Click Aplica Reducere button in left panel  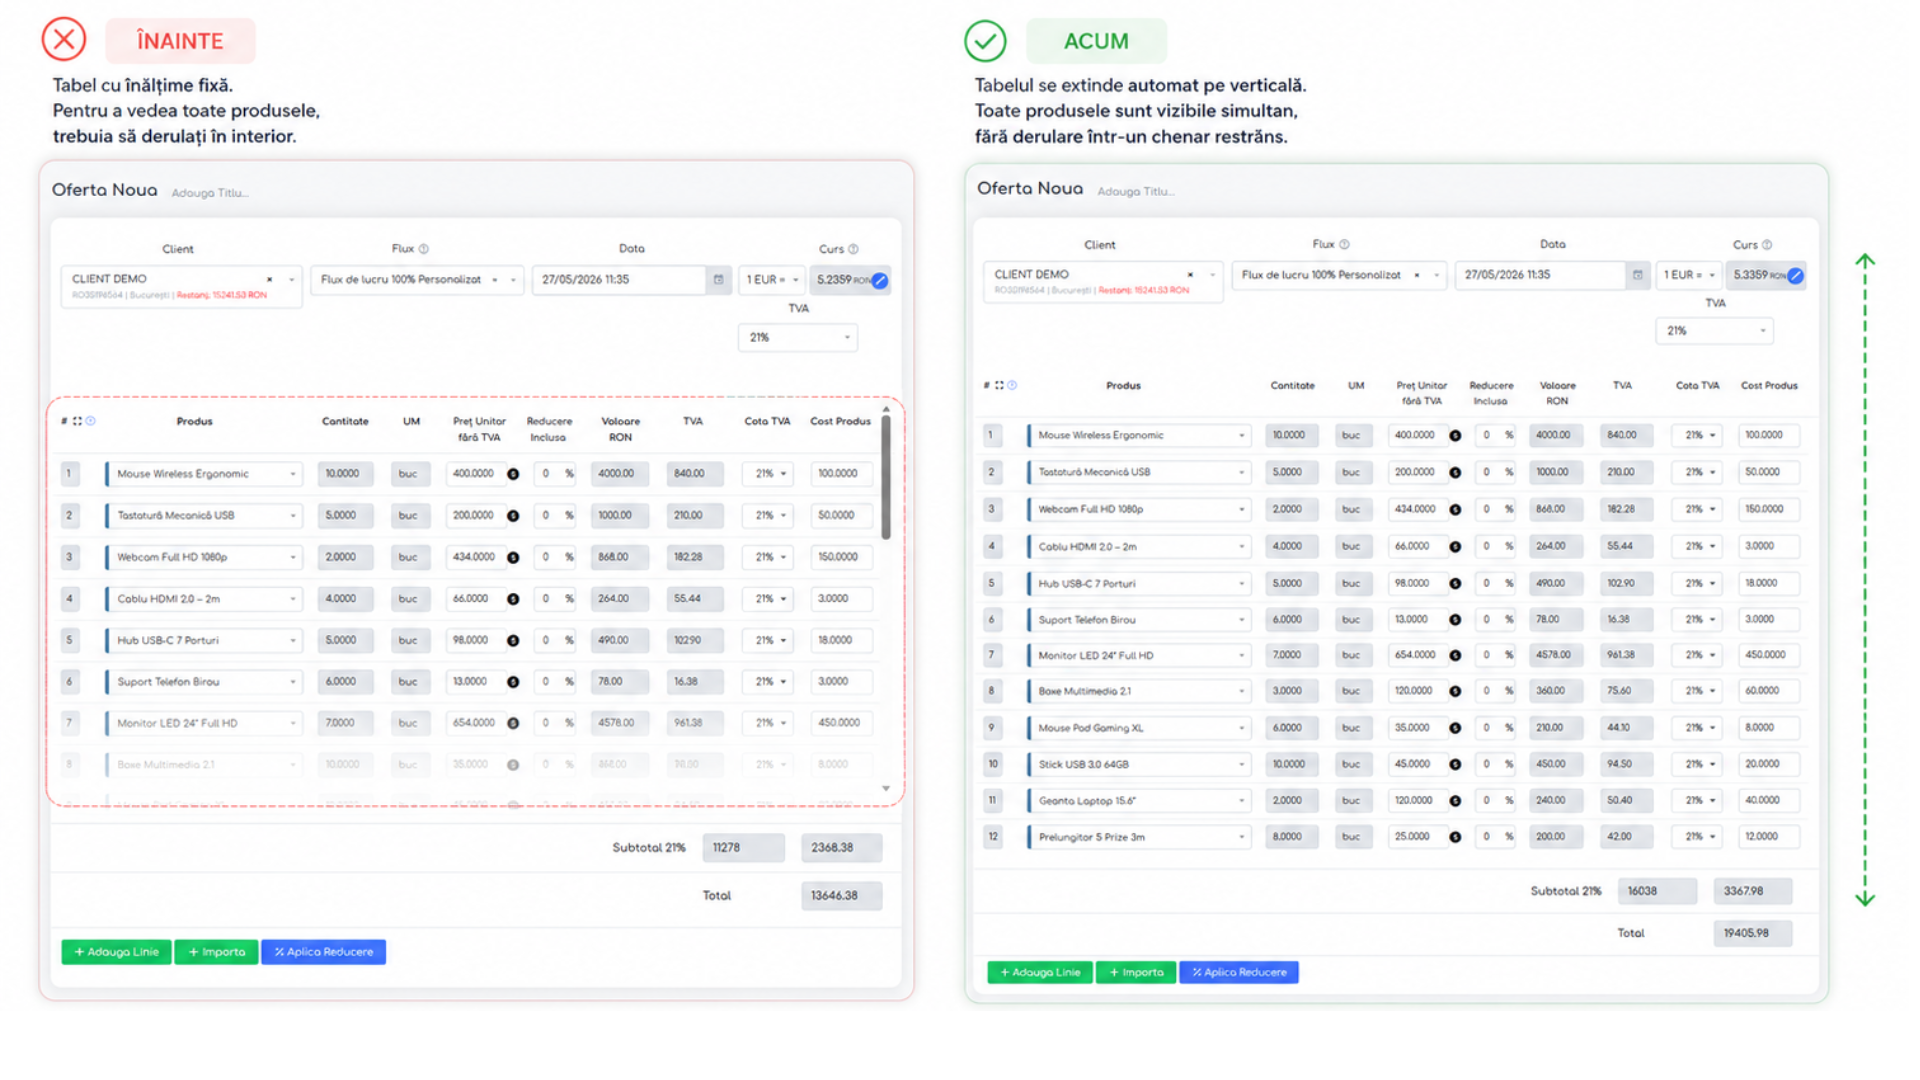(x=324, y=952)
